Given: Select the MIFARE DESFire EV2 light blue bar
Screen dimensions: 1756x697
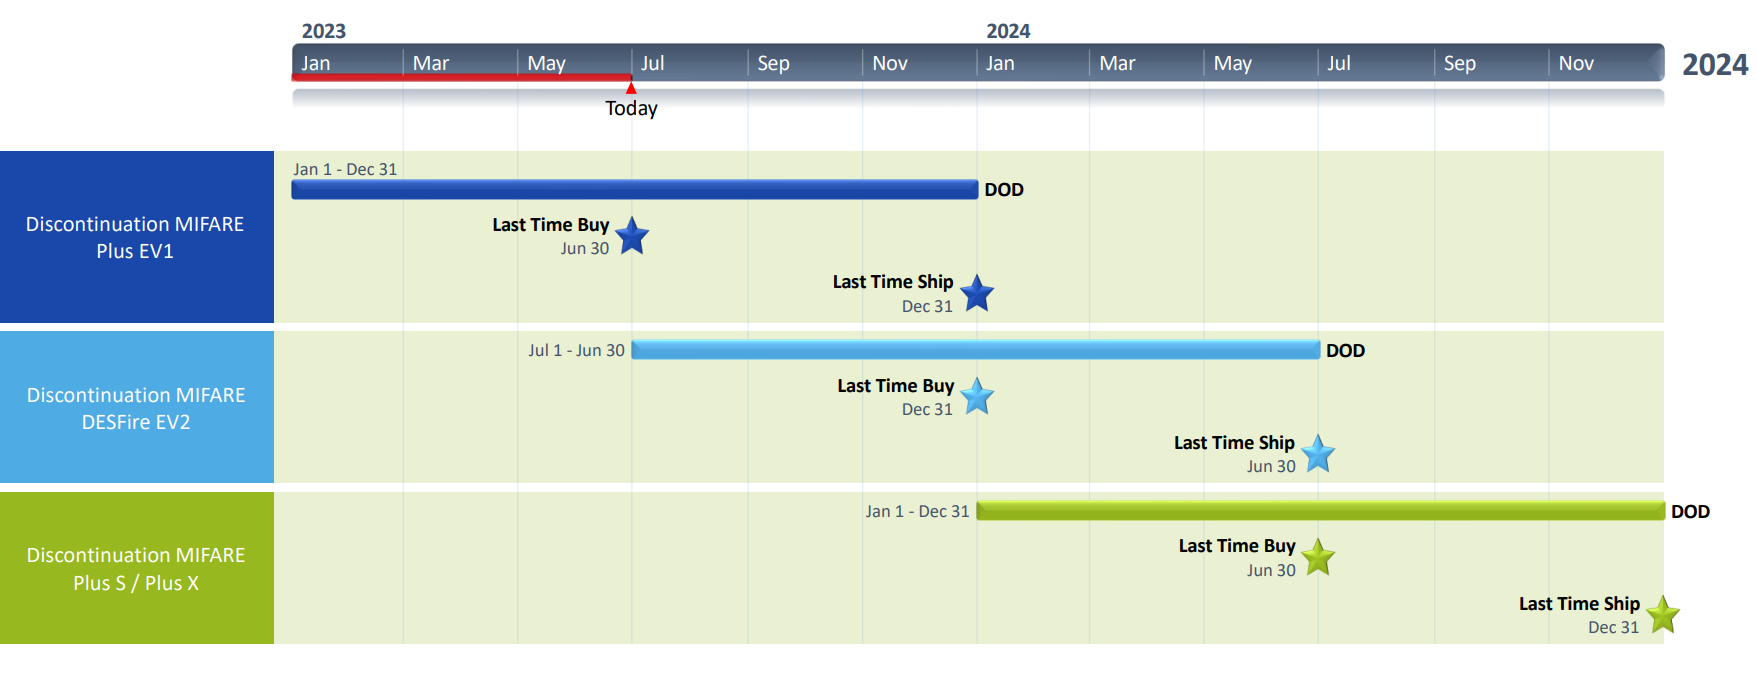Looking at the screenshot, I should coord(975,349).
